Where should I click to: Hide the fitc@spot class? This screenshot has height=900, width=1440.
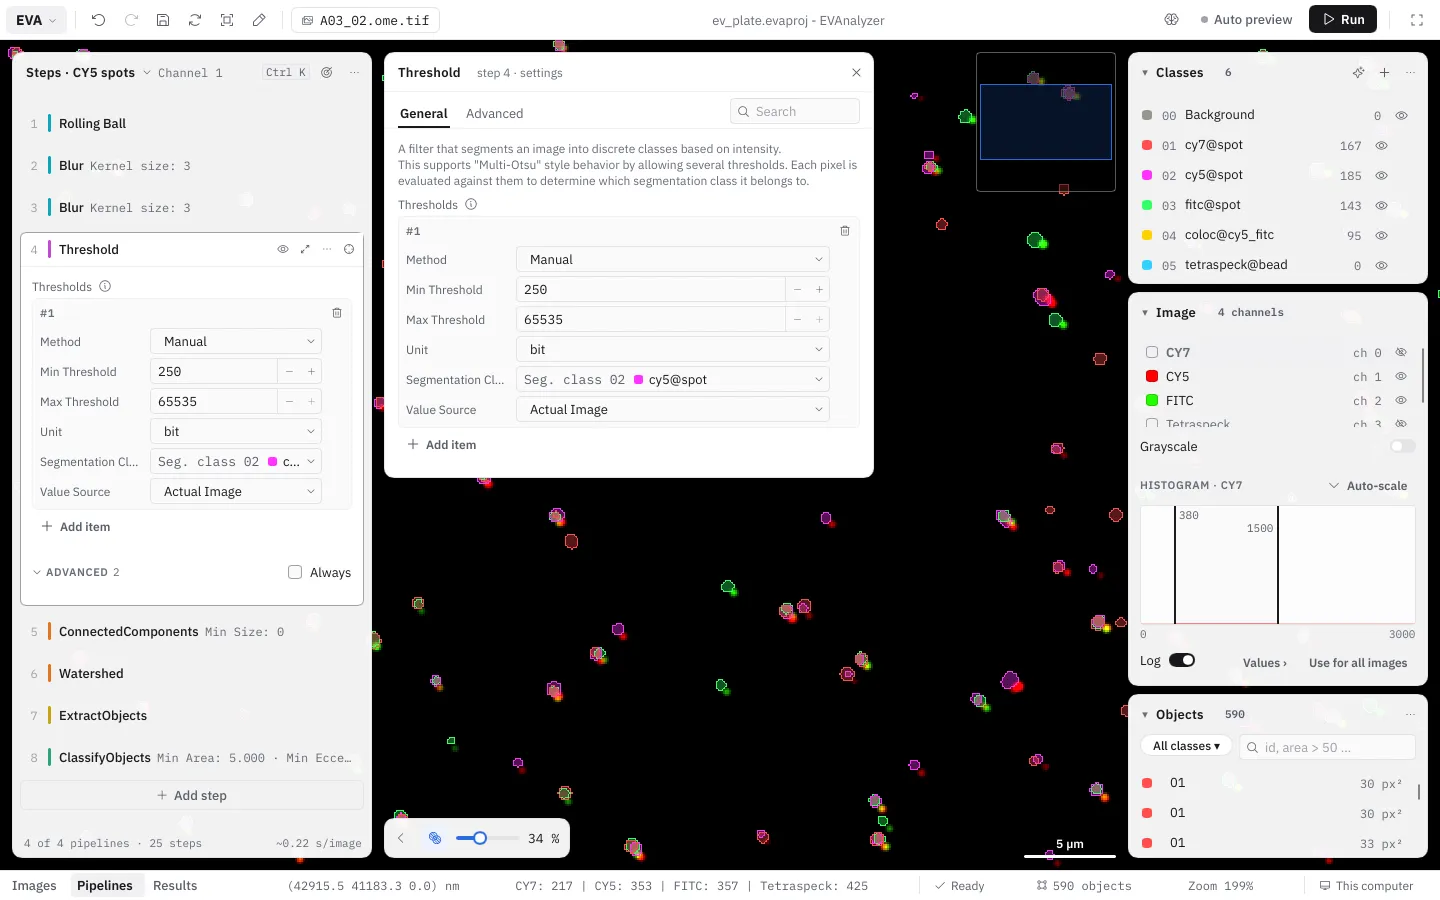[x=1381, y=205]
